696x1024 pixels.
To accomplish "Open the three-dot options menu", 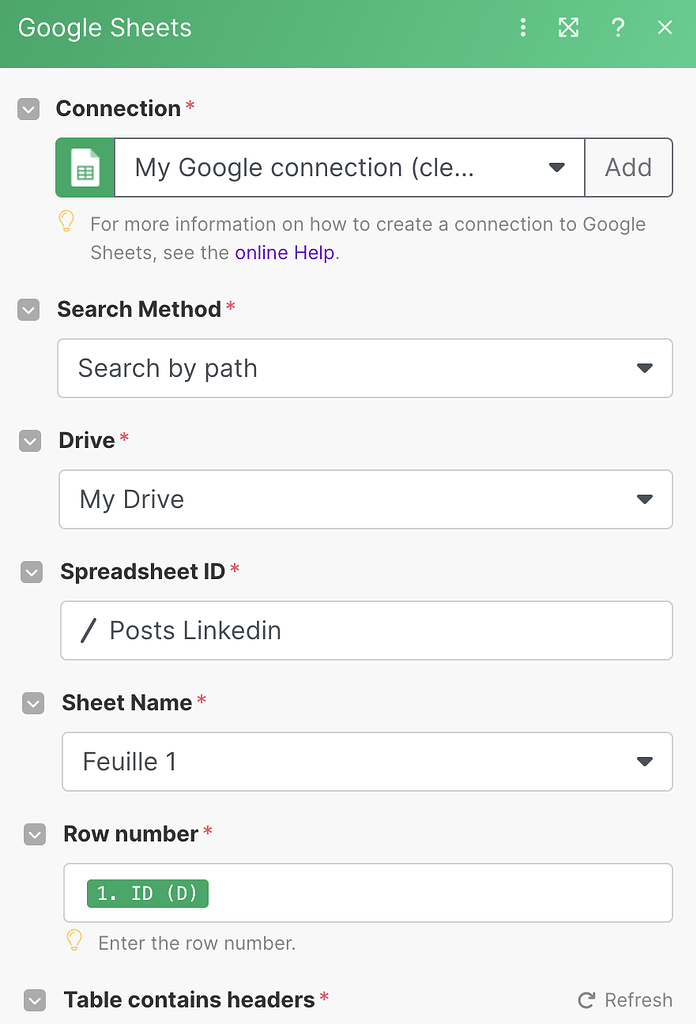I will [522, 28].
